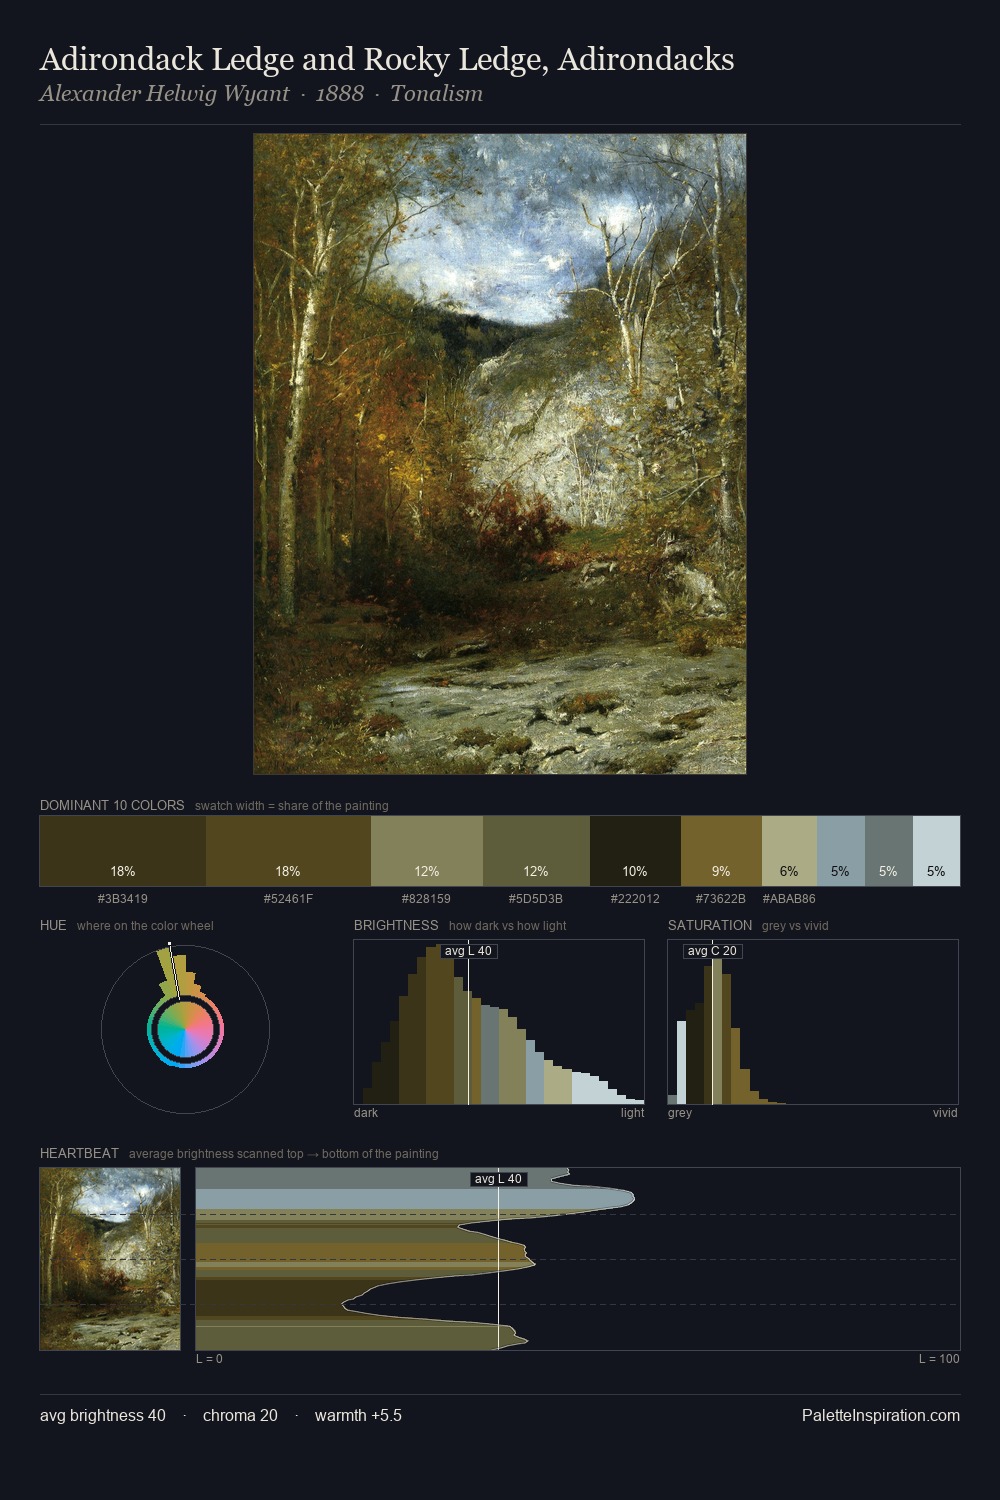Screen dimensions: 1000x1500
Task: Click the heartbeat brightness profile chart
Action: coord(578,1259)
